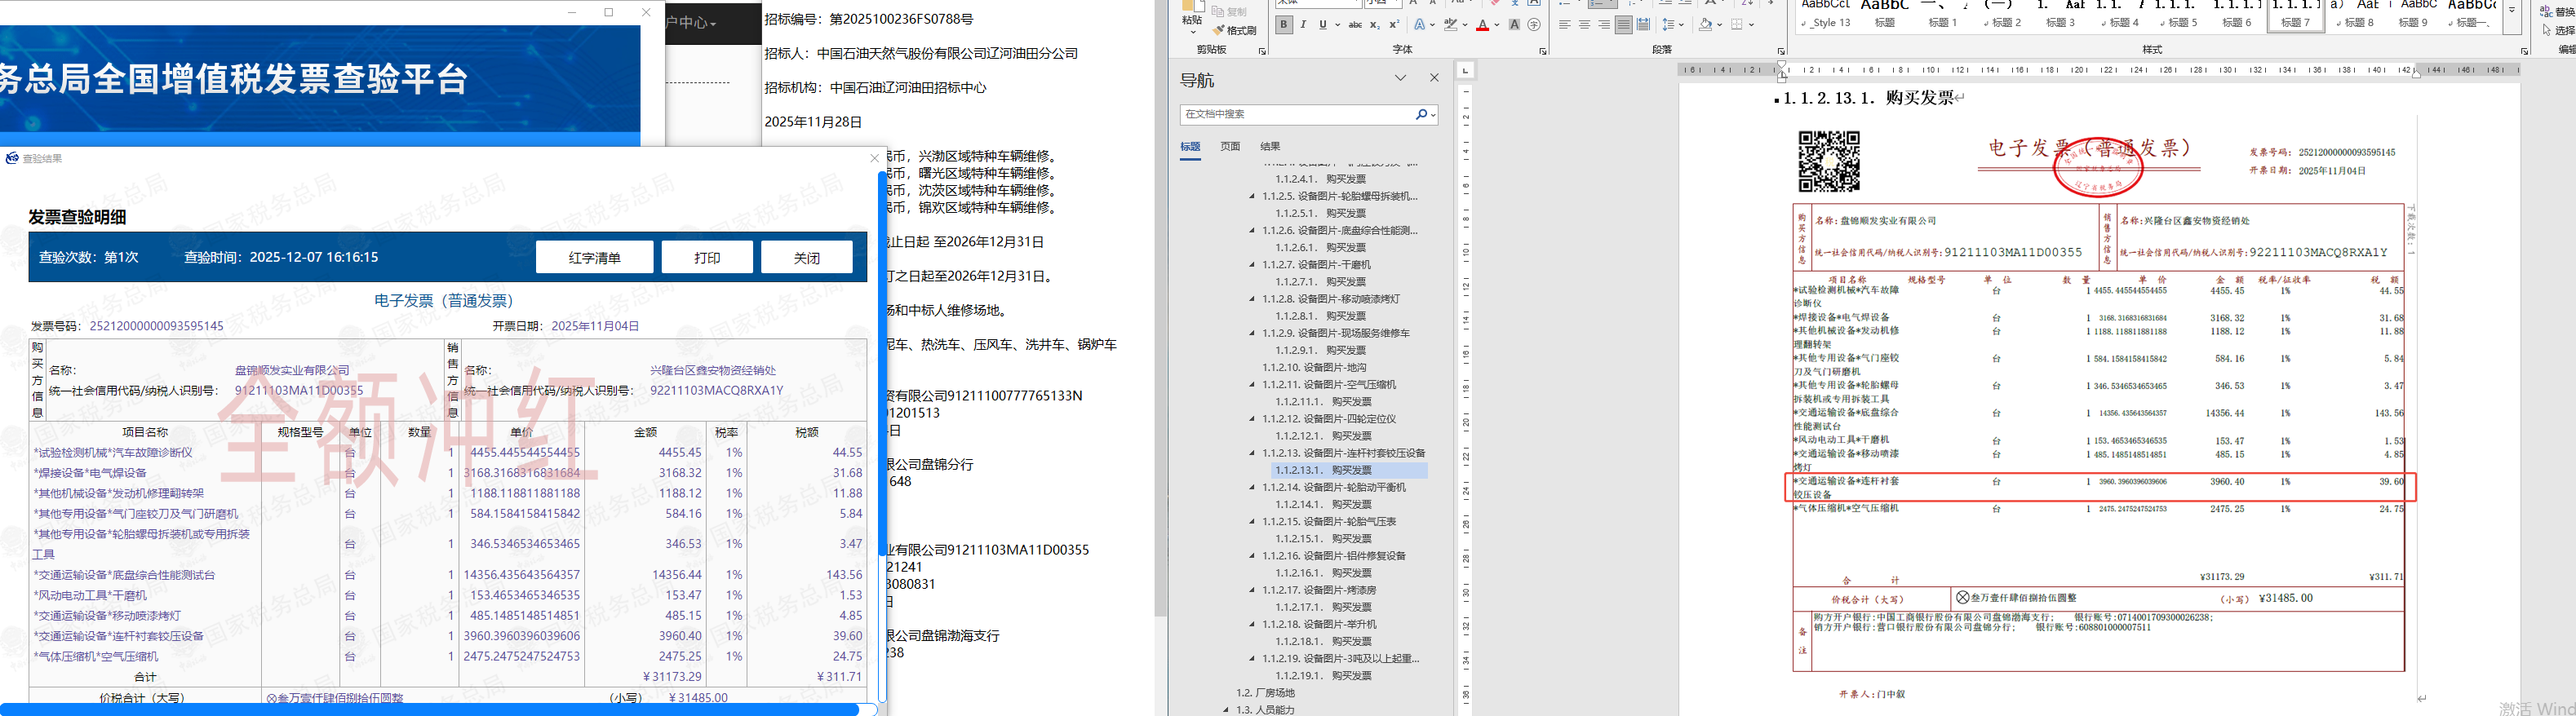Click the 关闭 button in invoice dialog
This screenshot has height=716, width=2576.
[x=807, y=257]
